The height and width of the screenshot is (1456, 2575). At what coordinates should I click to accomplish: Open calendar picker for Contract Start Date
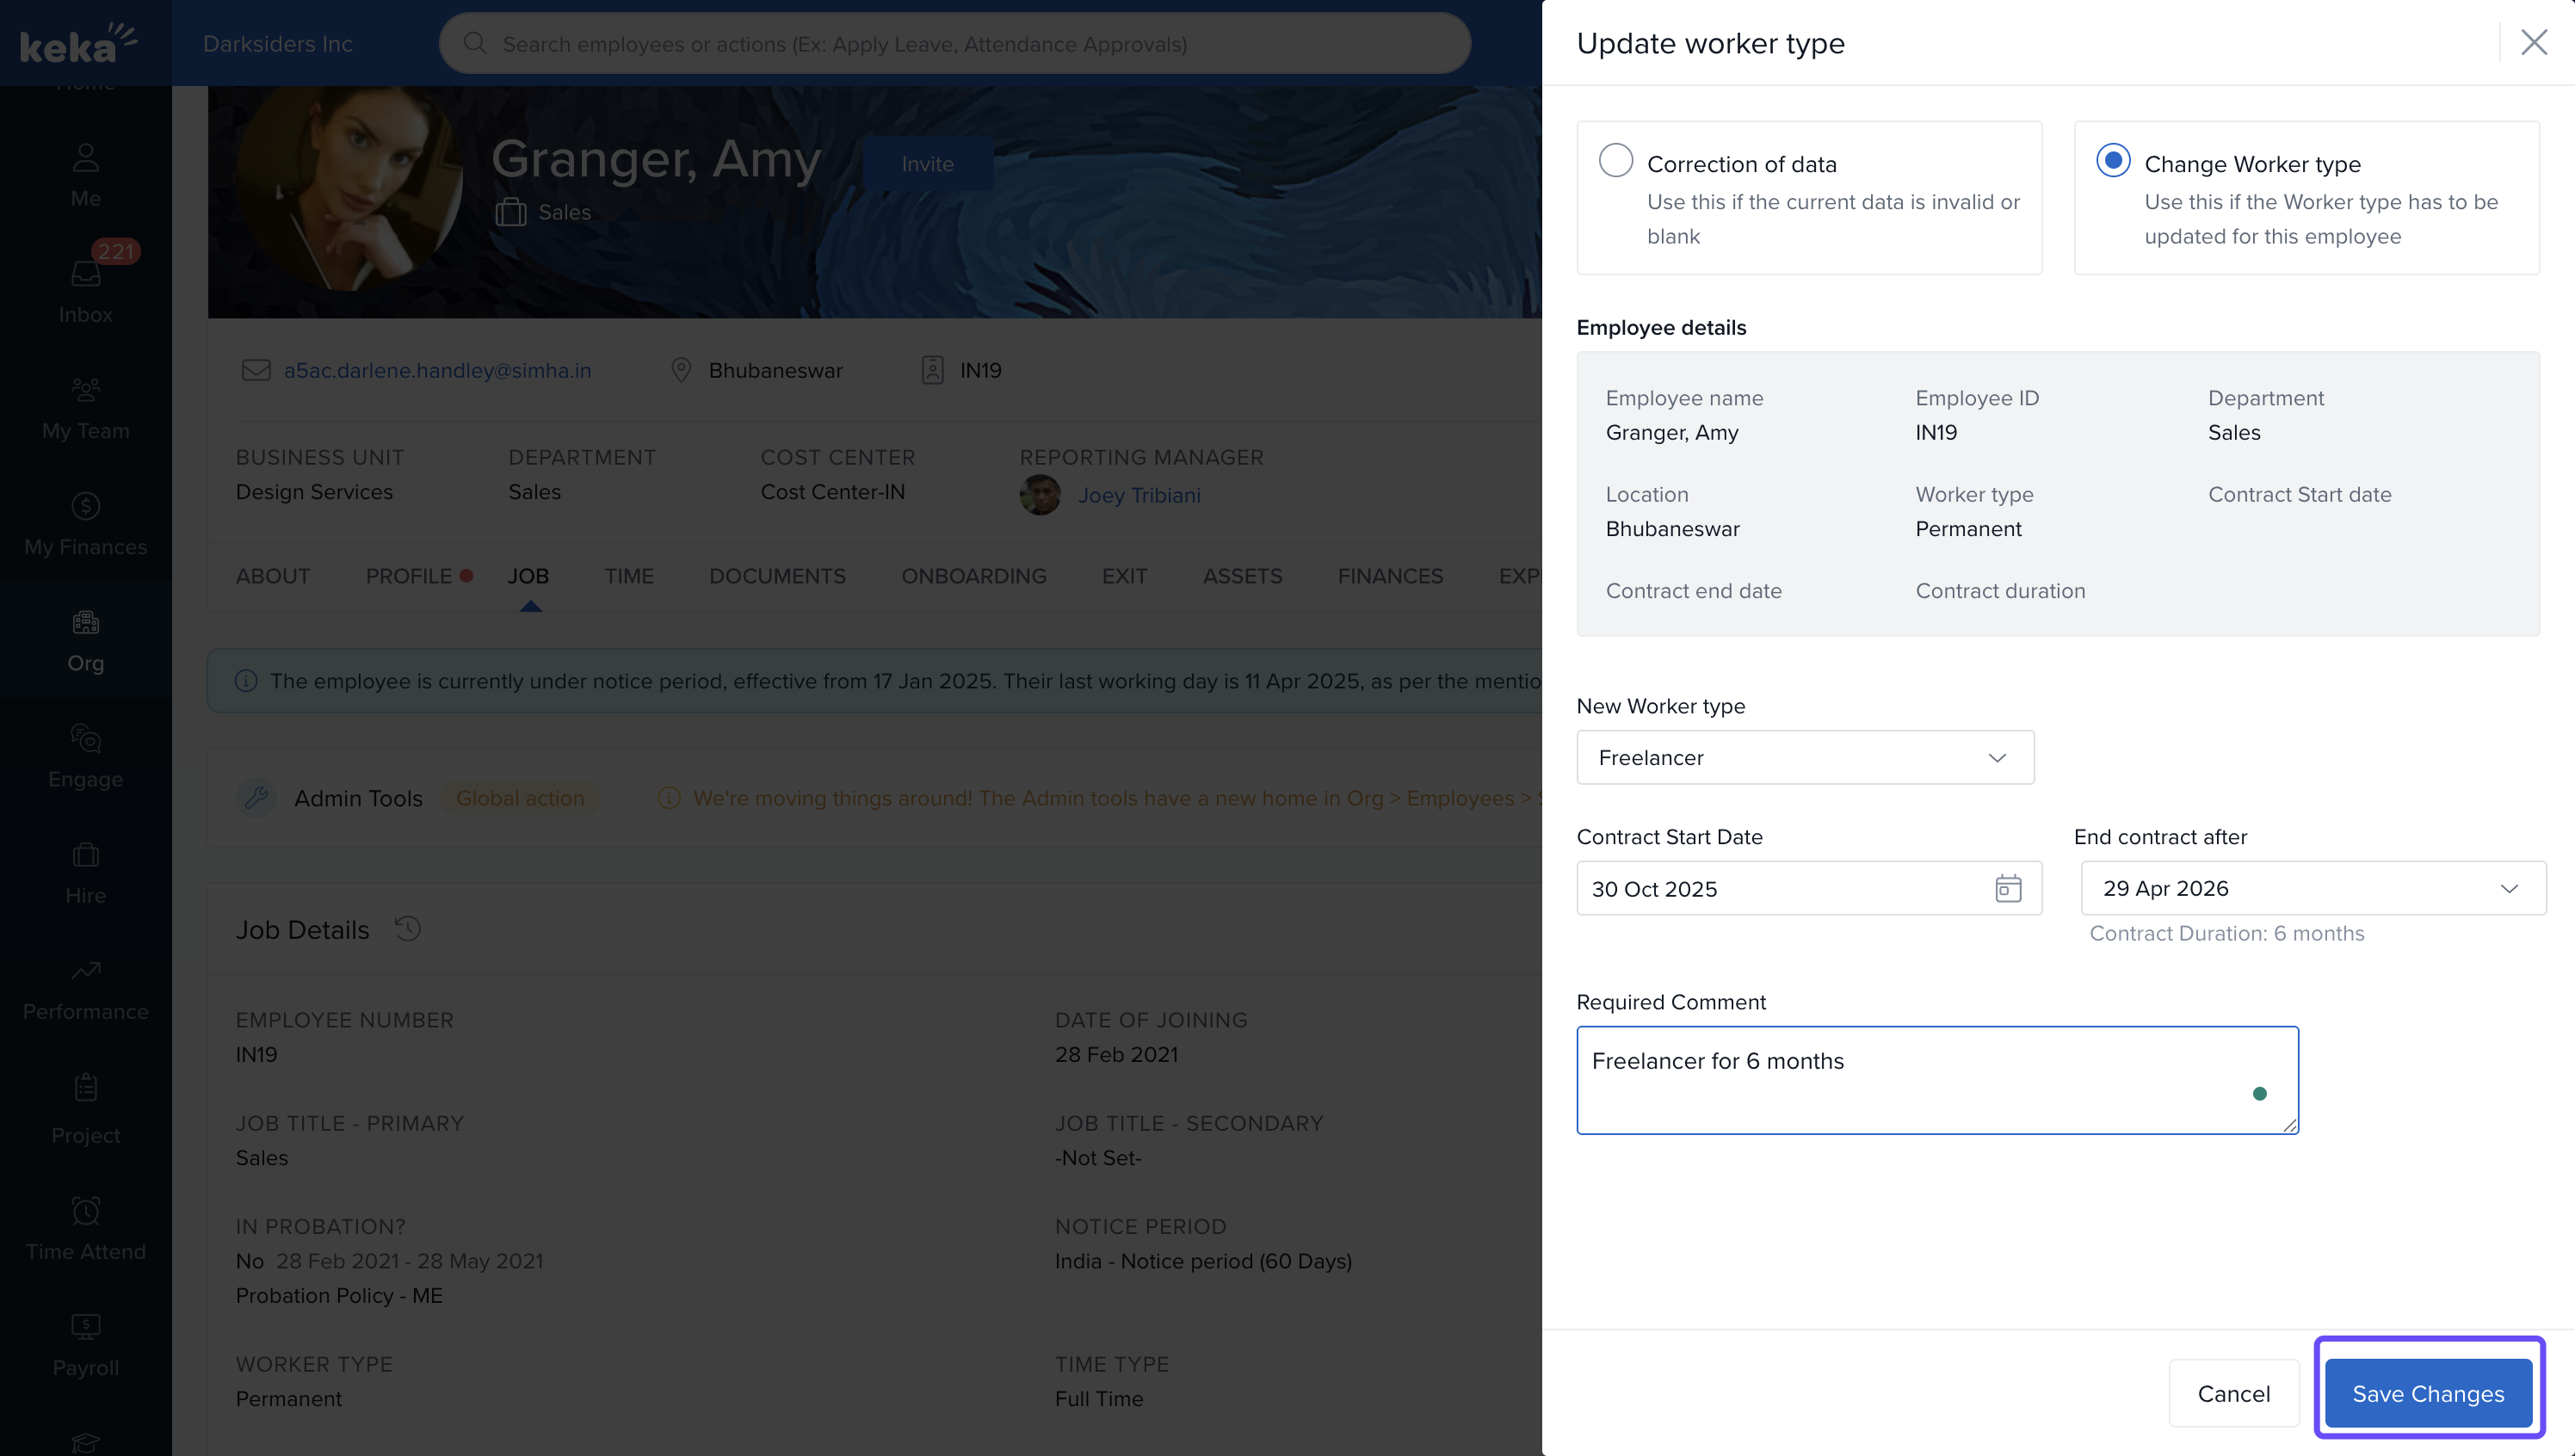(2007, 888)
